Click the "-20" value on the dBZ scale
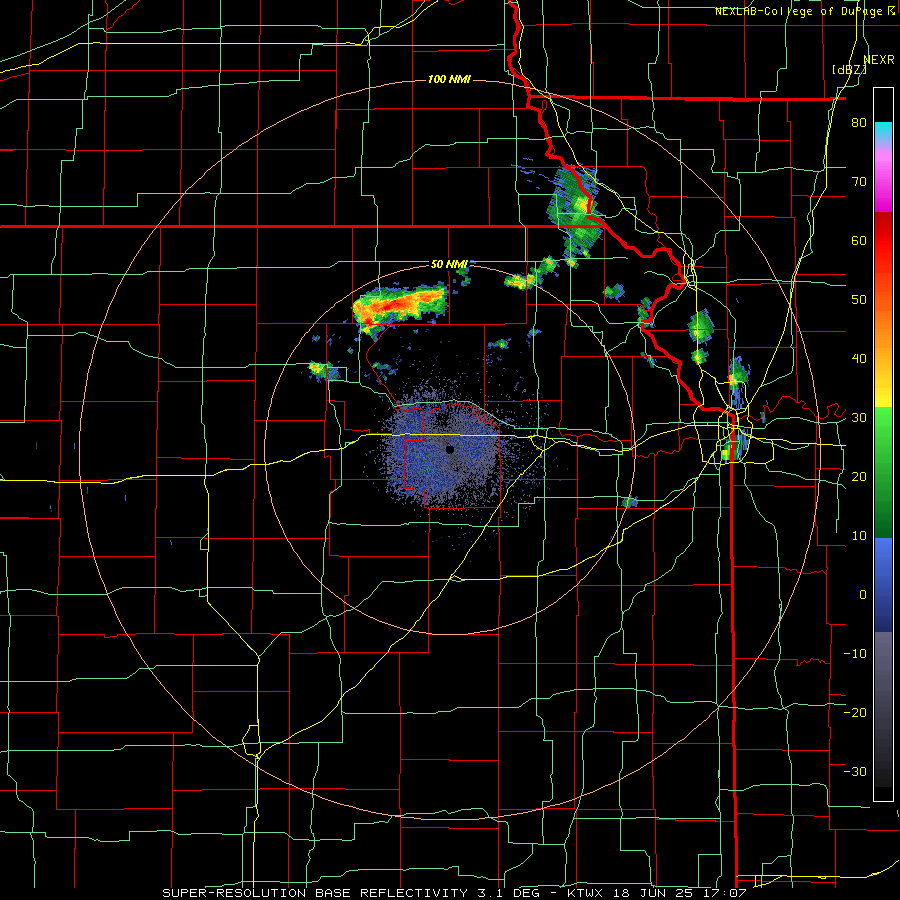Image resolution: width=900 pixels, height=900 pixels. point(855,713)
